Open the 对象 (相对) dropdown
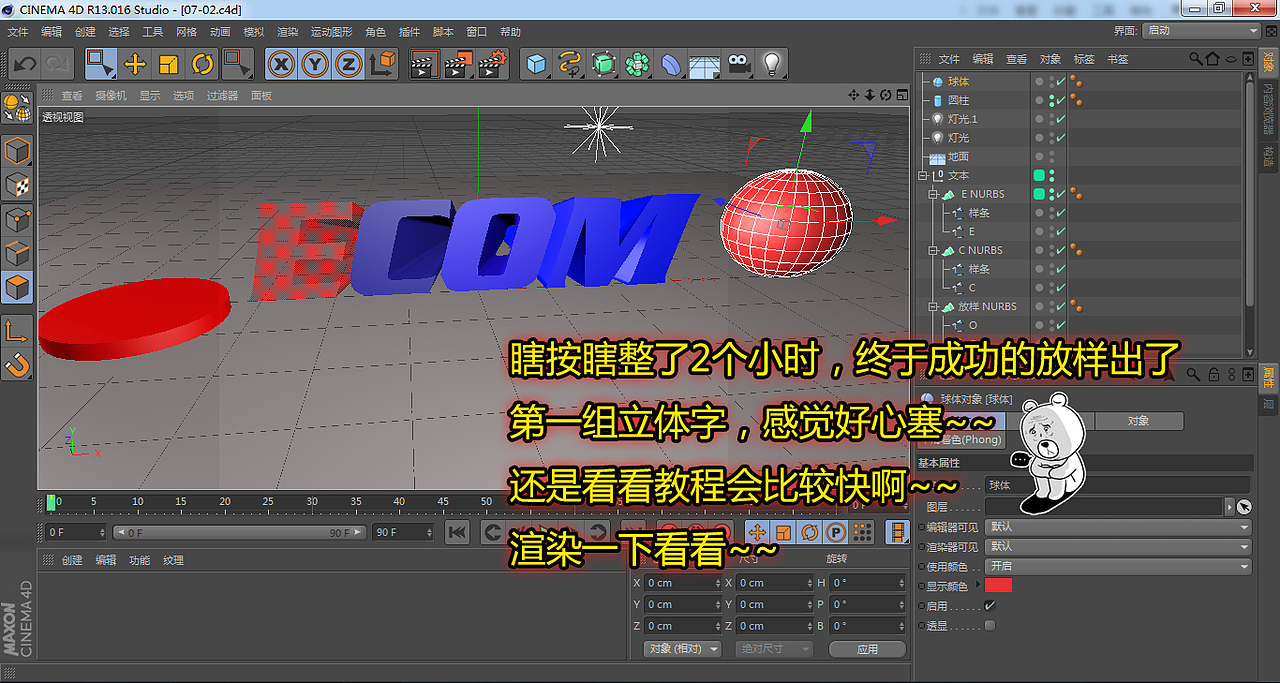This screenshot has width=1280, height=683. [x=682, y=649]
